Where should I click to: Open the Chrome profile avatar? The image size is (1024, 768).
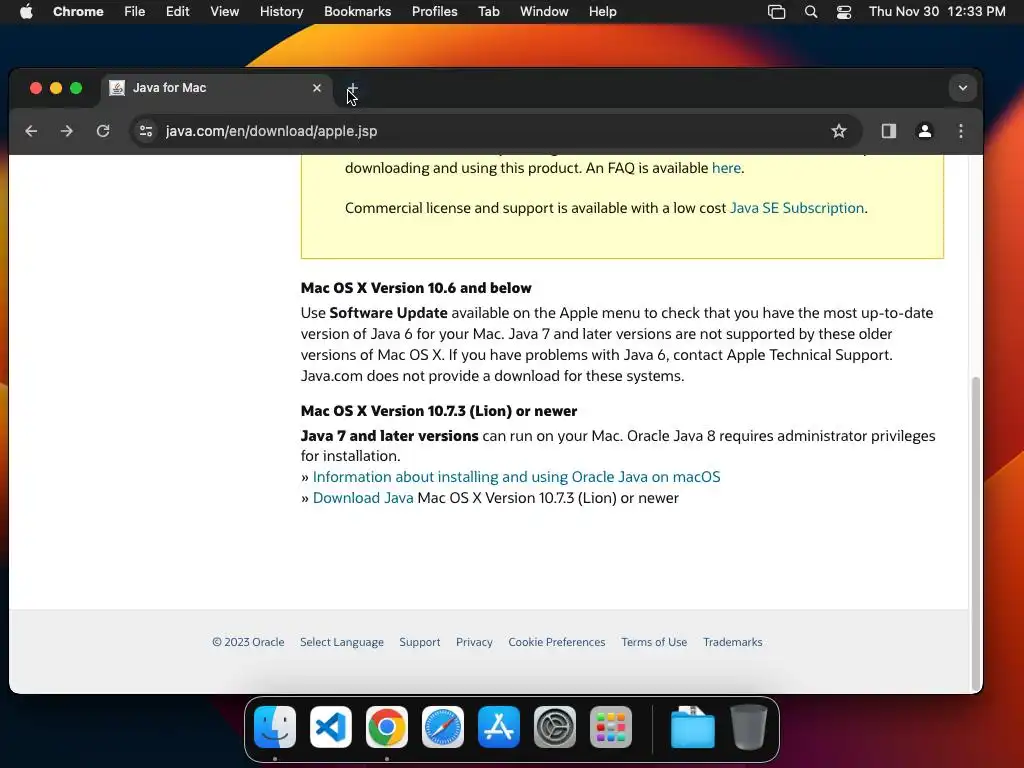925,131
